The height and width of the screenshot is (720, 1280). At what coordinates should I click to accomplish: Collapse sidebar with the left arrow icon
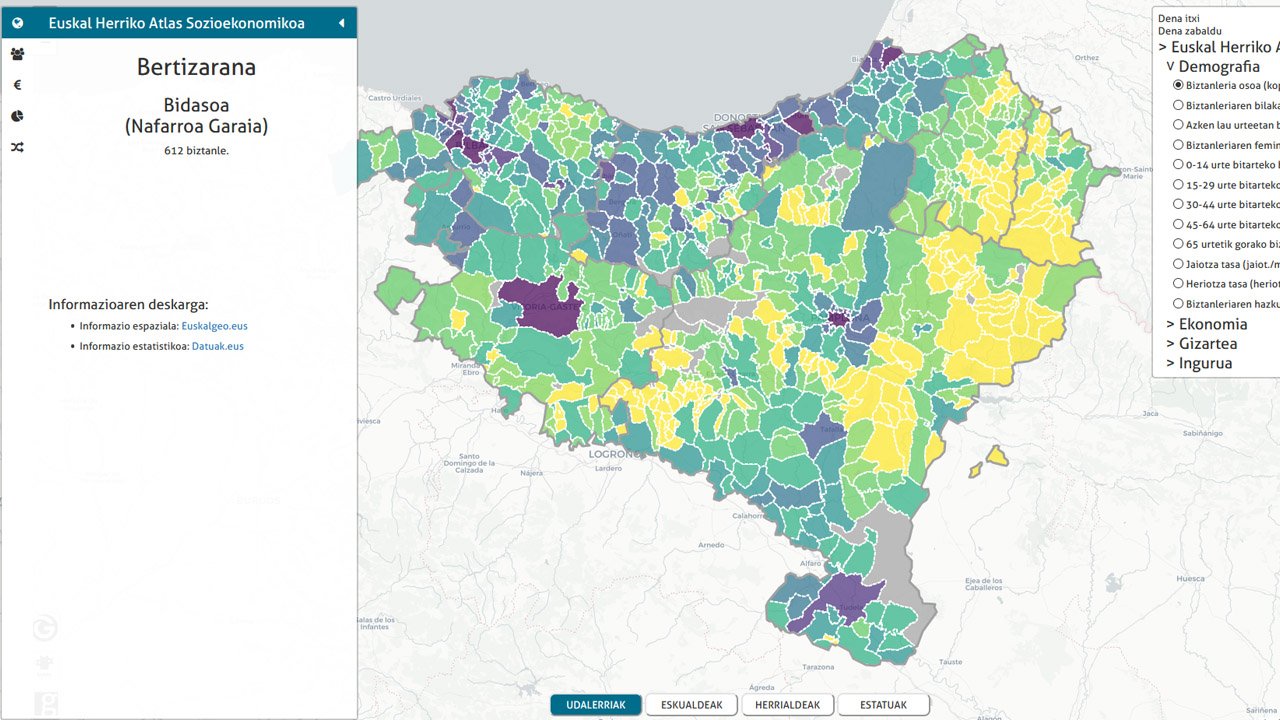pos(341,23)
